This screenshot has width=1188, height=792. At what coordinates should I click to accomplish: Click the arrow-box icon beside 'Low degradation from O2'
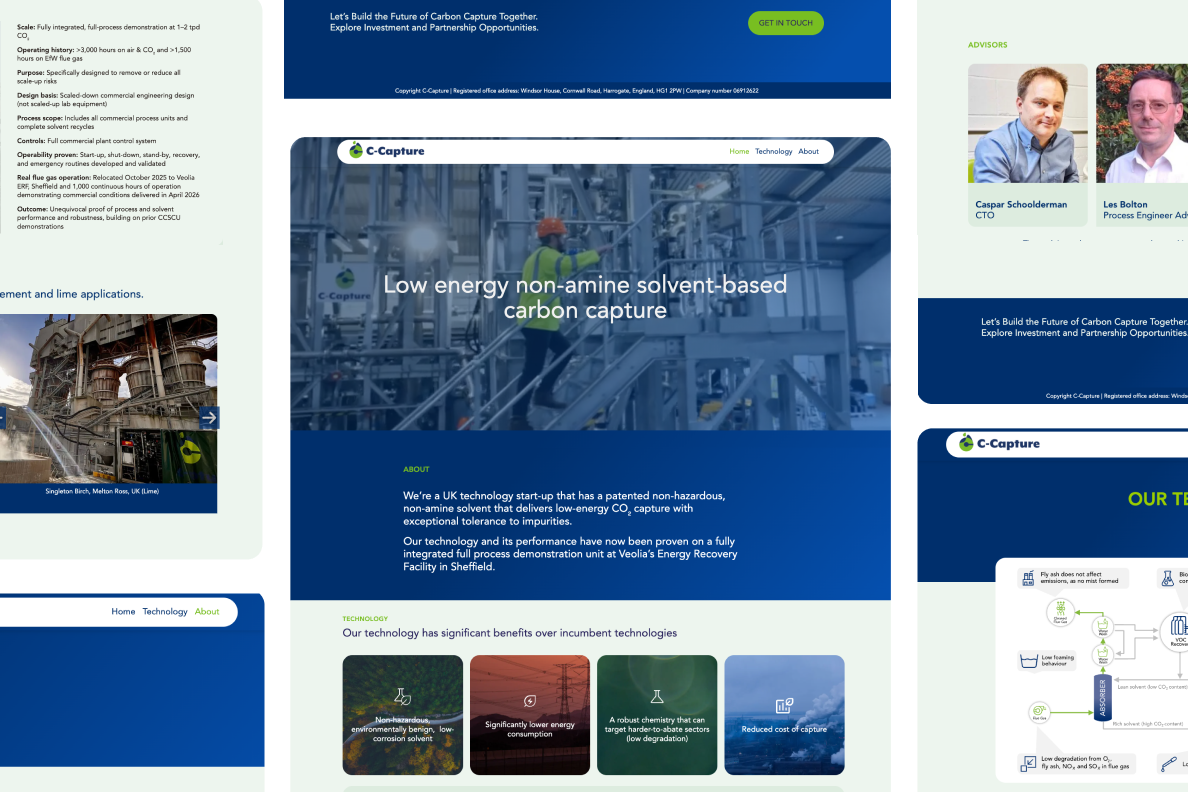pos(1028,763)
